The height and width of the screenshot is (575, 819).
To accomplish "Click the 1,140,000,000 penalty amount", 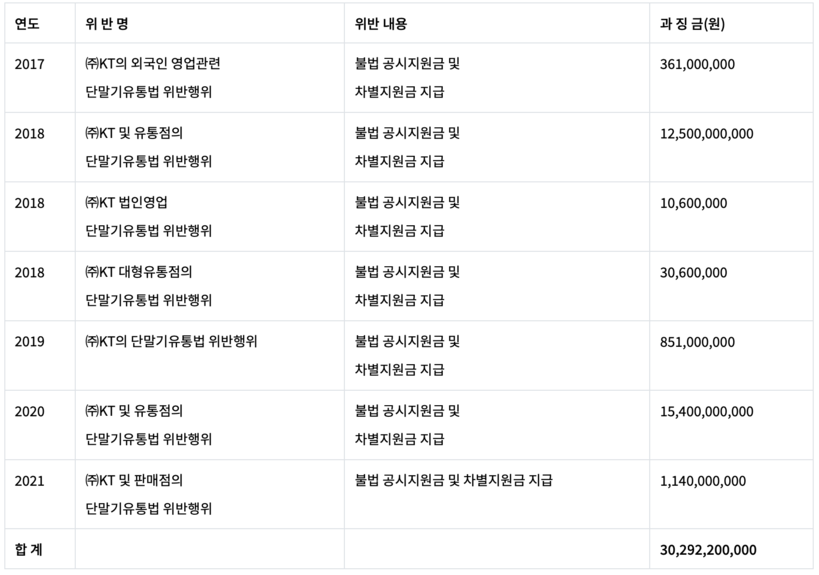I will 703,481.
